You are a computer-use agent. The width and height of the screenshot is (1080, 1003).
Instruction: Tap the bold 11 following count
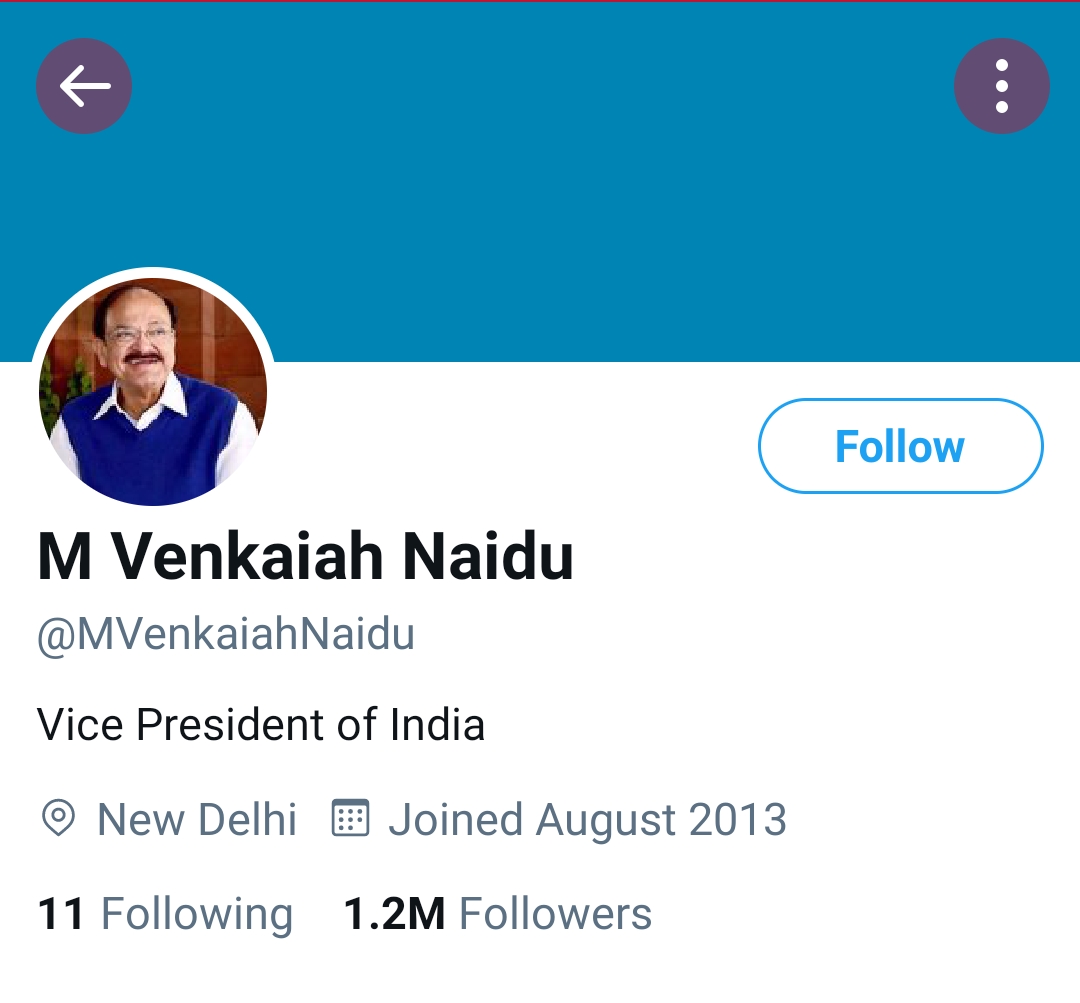(x=61, y=913)
